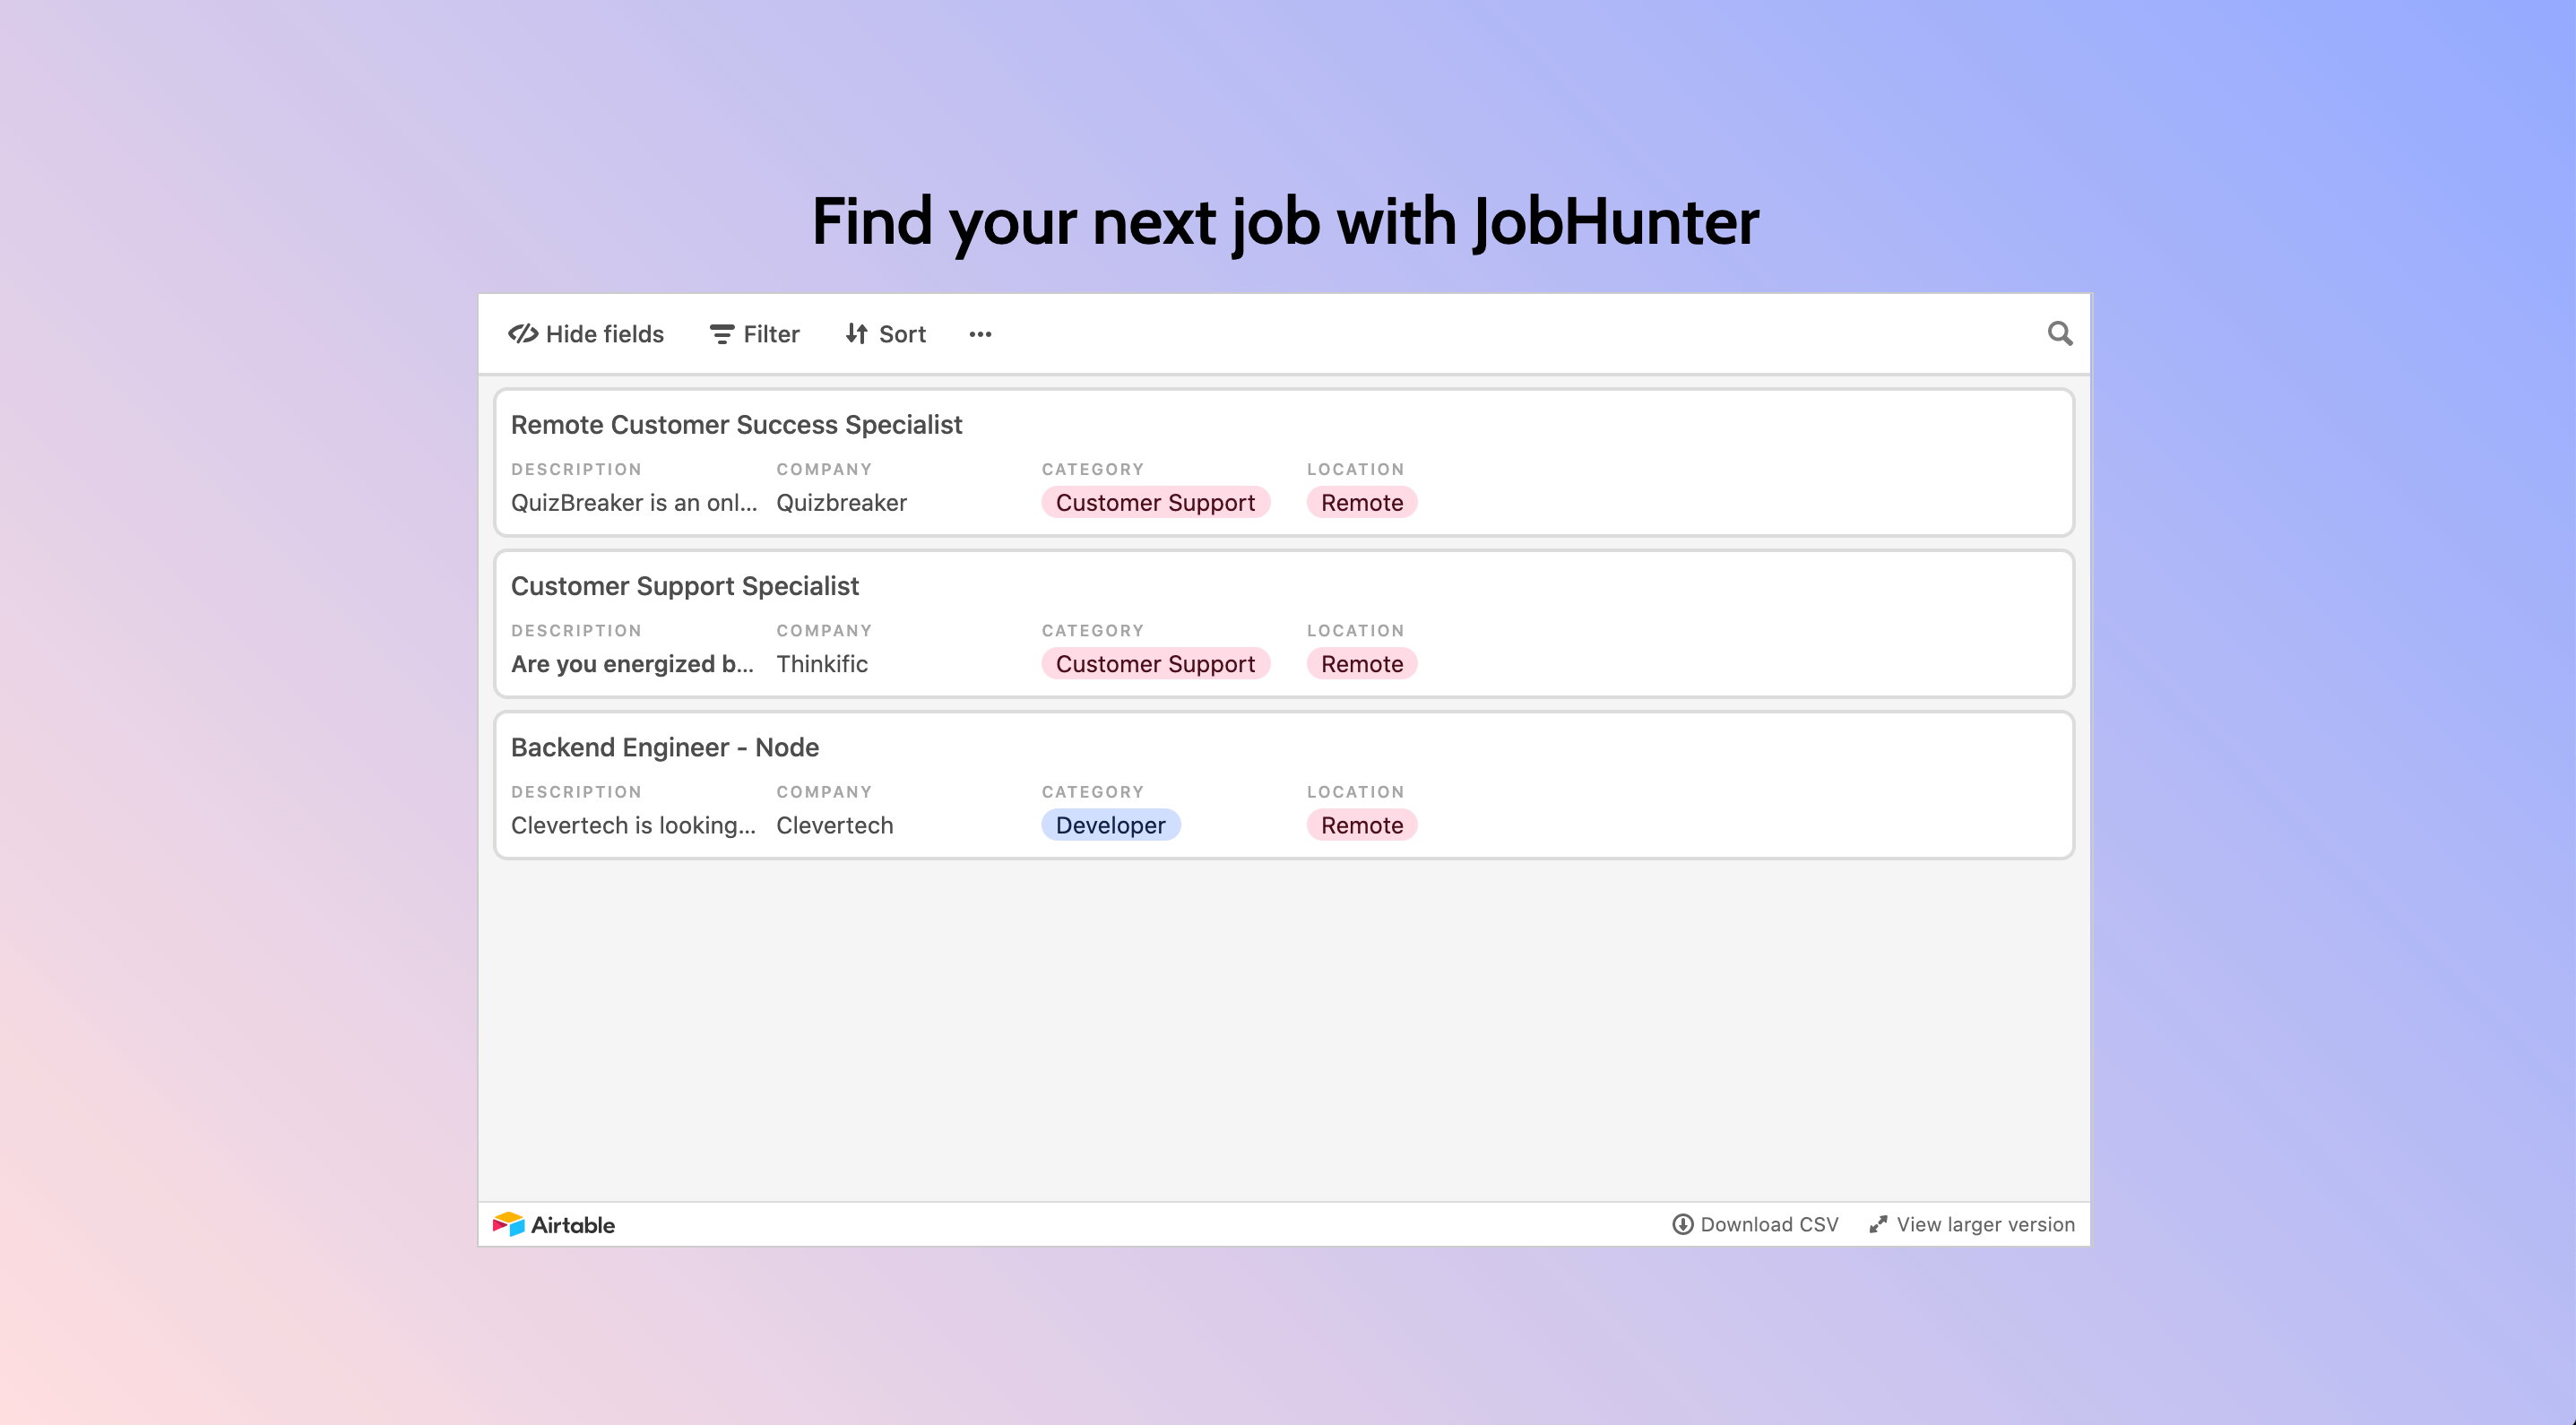Open the search magnifier in the toolbar
This screenshot has width=2576, height=1425.
click(2060, 333)
